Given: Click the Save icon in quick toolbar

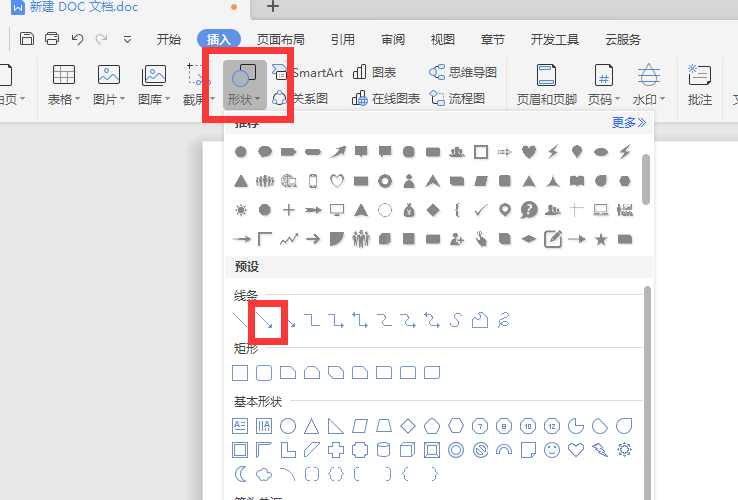Looking at the screenshot, I should point(27,39).
